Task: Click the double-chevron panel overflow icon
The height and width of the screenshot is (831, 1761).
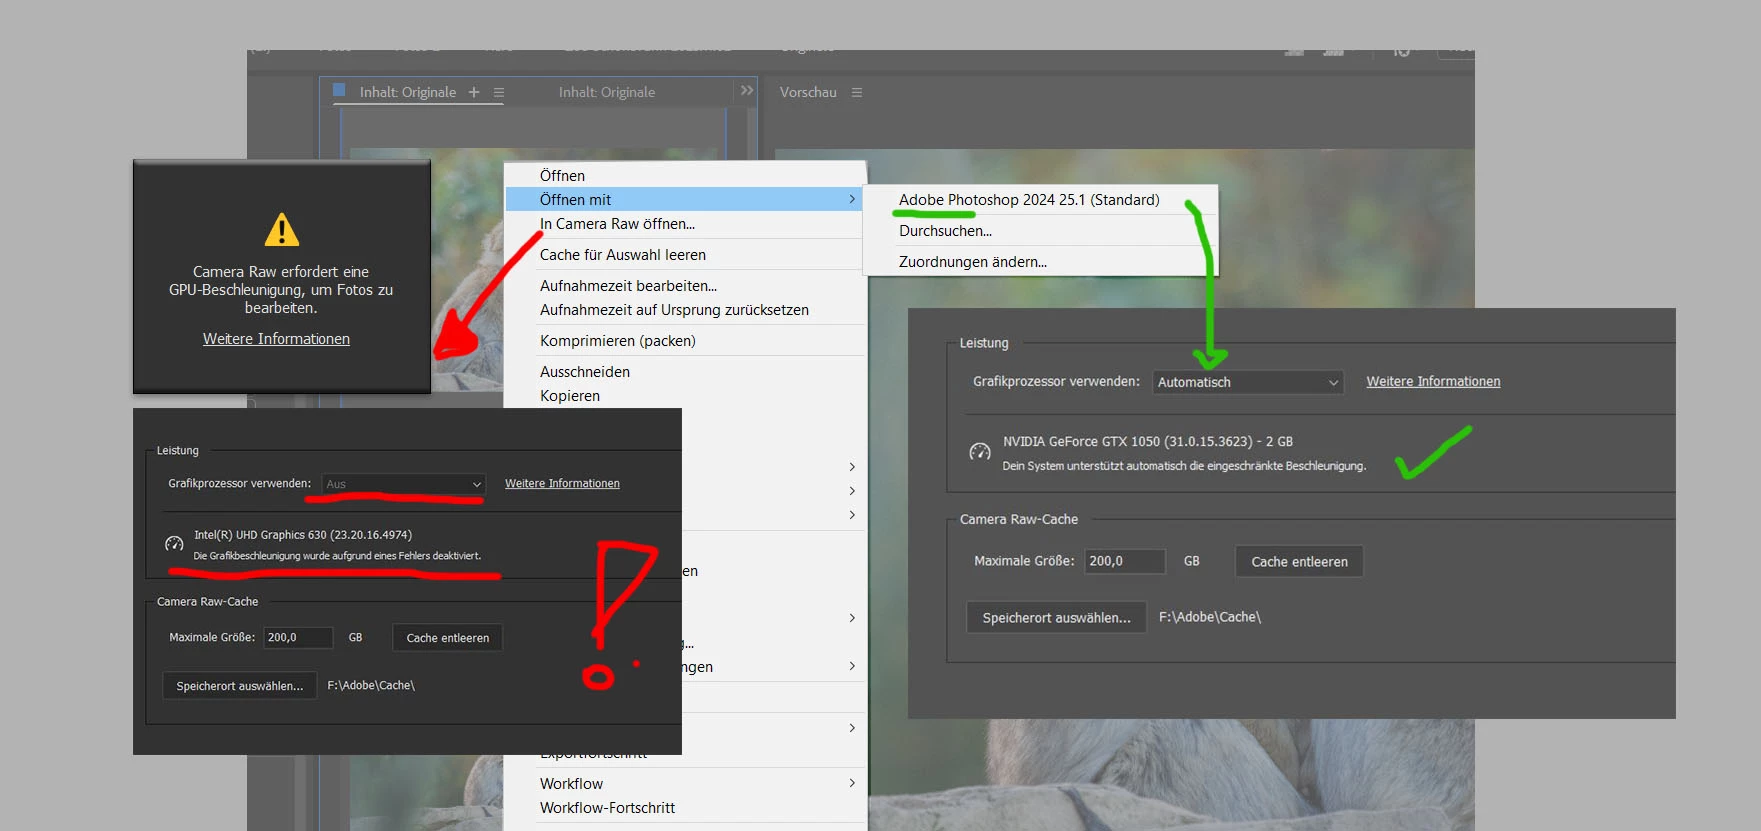Action: tap(746, 90)
